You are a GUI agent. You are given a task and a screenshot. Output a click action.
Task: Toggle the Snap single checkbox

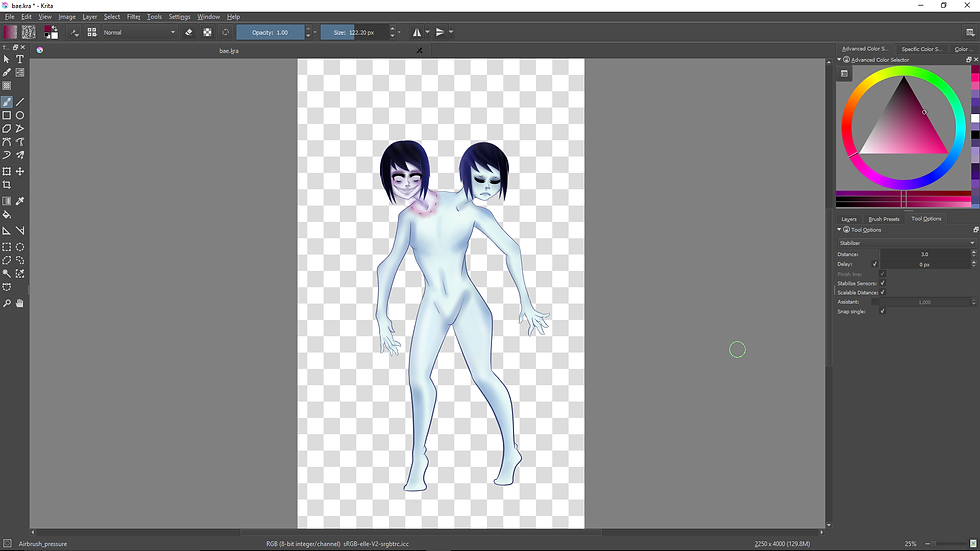tap(882, 311)
